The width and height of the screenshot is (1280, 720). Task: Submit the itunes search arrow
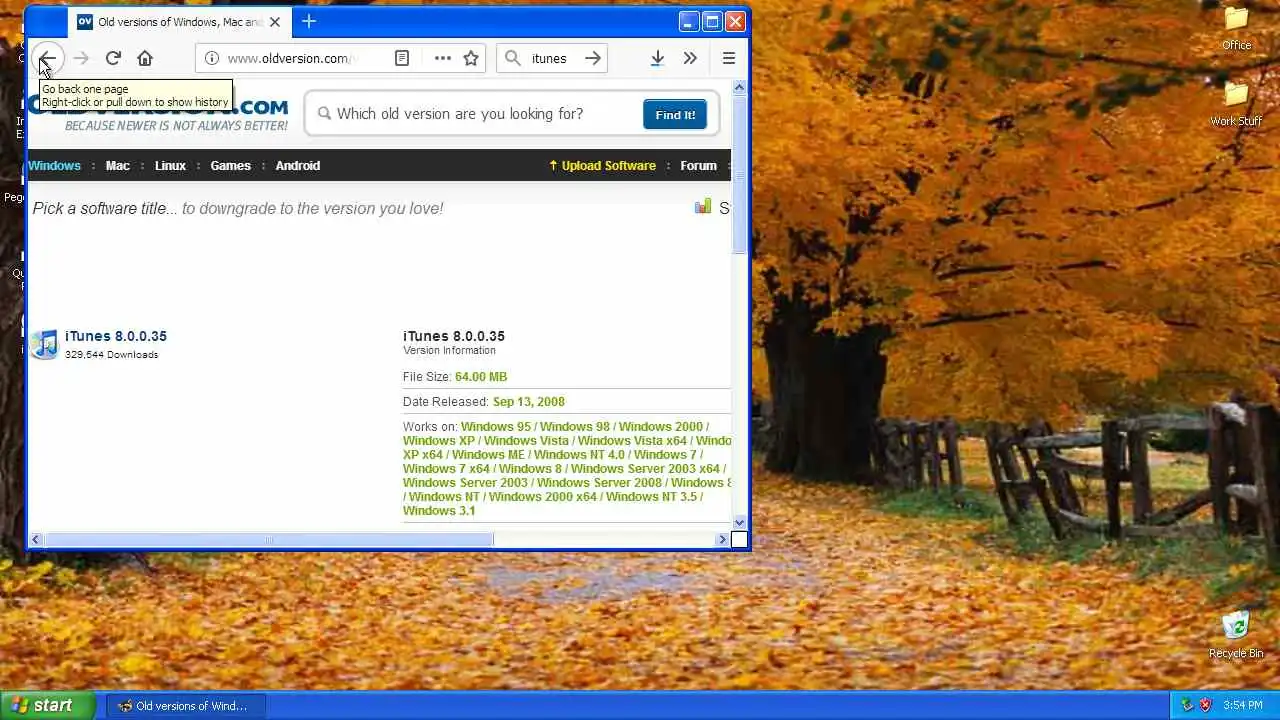tap(593, 58)
